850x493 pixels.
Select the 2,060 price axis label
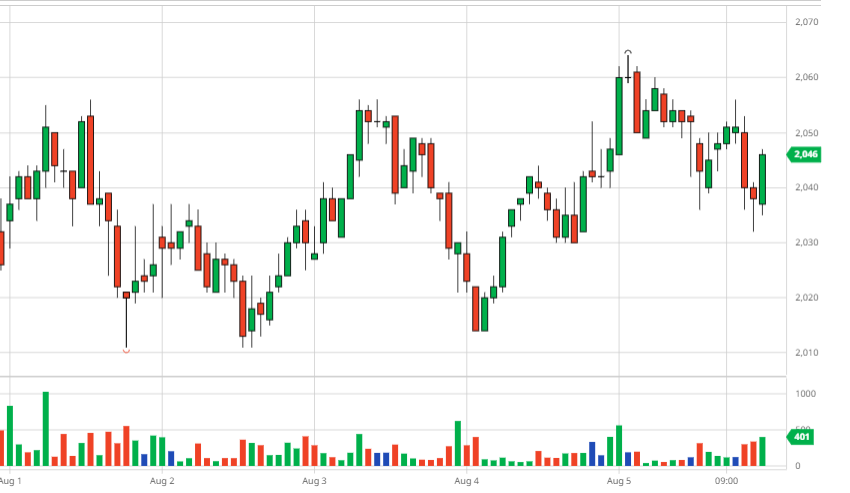(807, 78)
